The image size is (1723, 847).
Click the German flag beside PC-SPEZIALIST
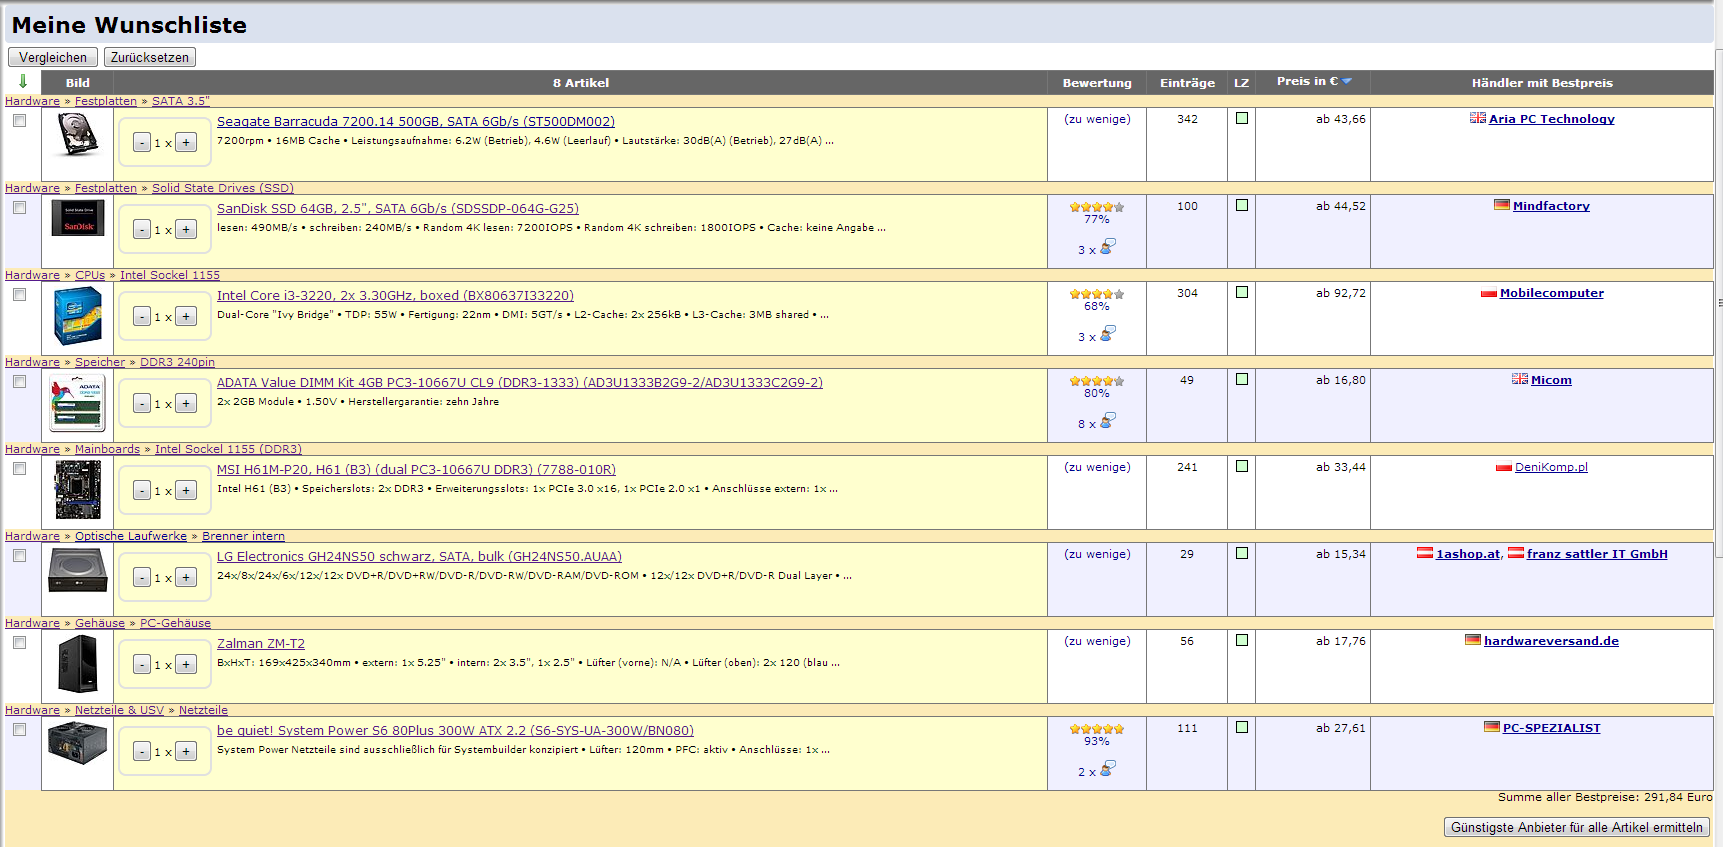click(x=1491, y=727)
